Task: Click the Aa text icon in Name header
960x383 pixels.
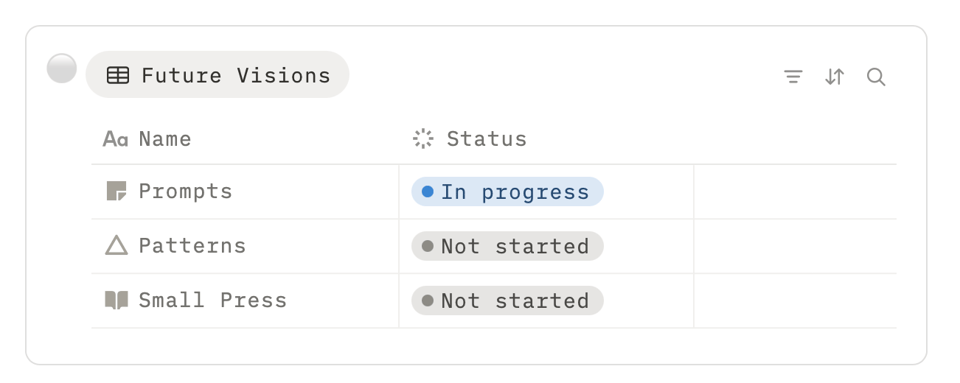Action: point(115,139)
